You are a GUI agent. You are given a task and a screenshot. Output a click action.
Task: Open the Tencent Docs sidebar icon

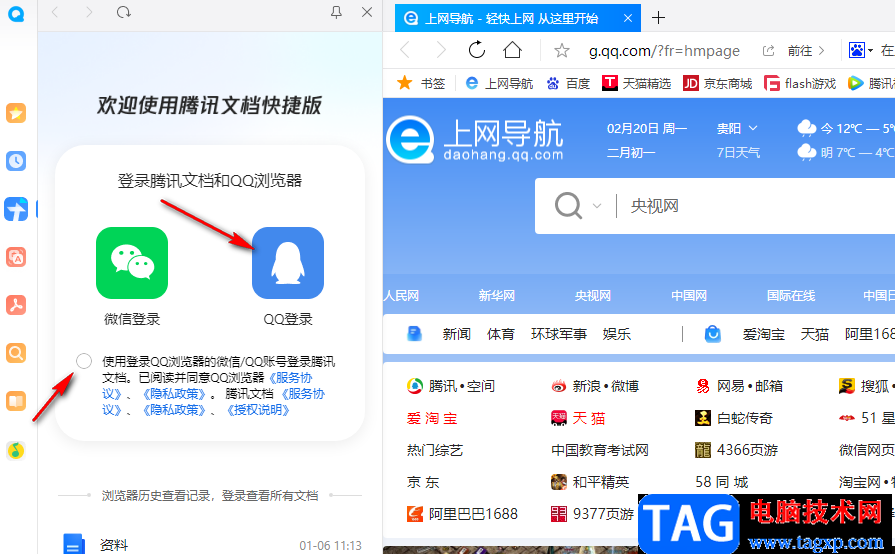coord(16,209)
